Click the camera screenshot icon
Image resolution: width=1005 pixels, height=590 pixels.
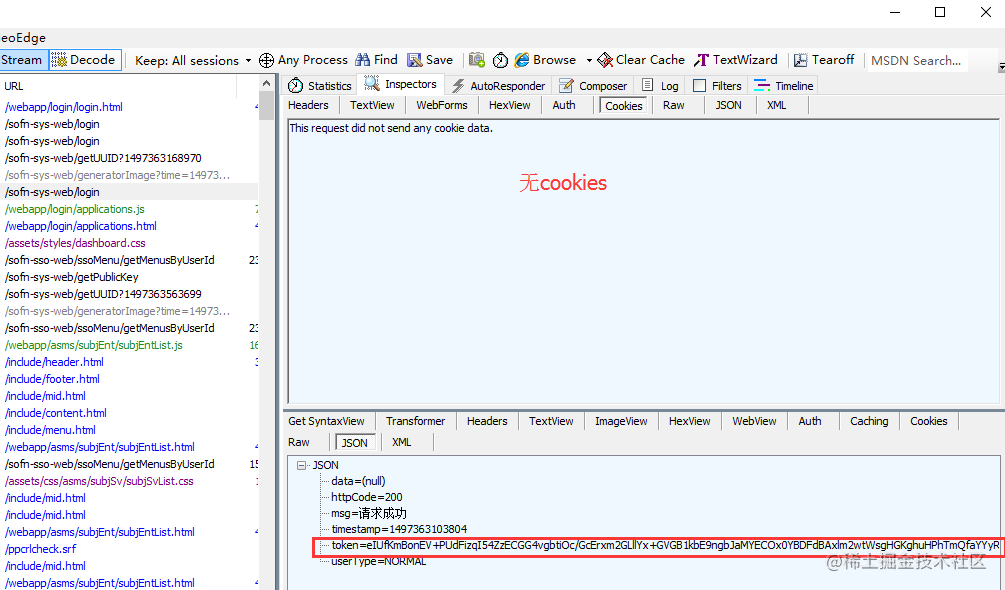[x=476, y=60]
